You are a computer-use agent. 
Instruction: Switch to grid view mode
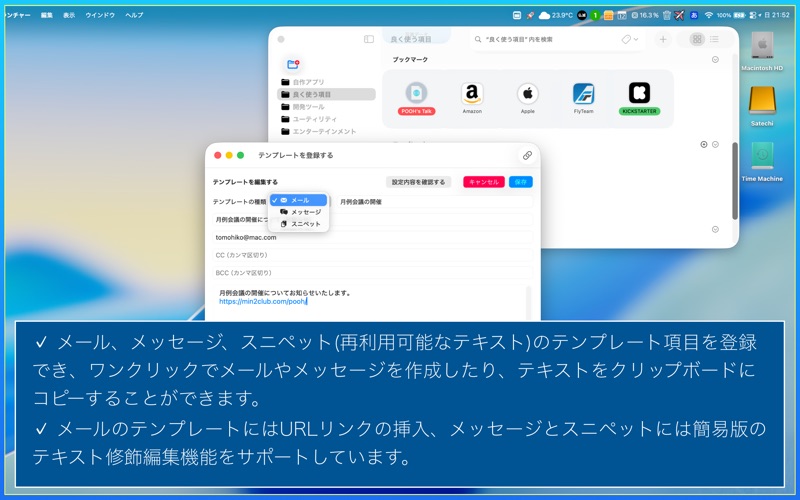697,39
